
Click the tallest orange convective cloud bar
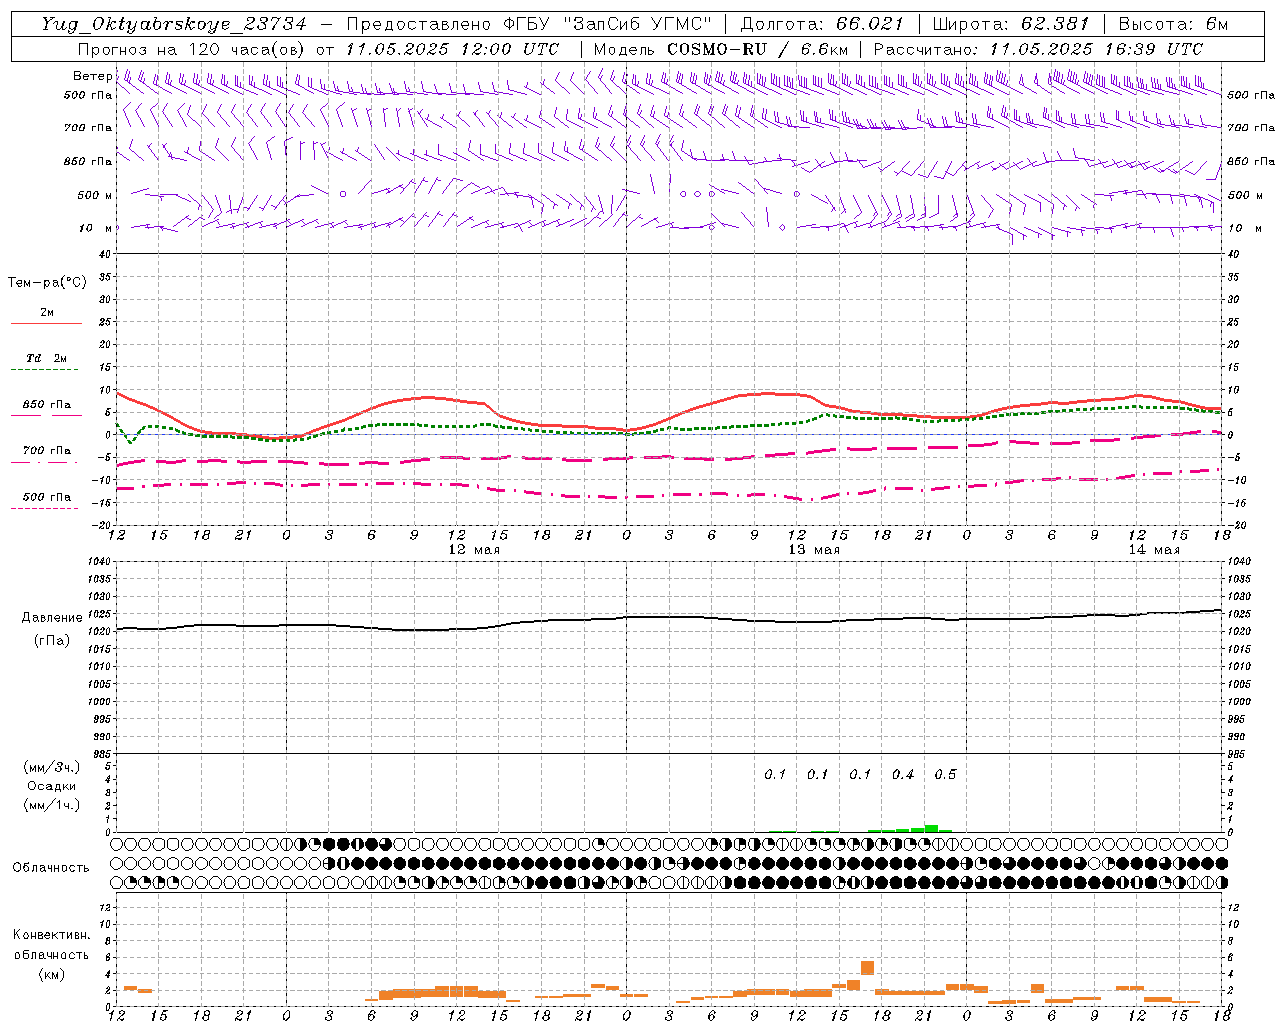867,968
